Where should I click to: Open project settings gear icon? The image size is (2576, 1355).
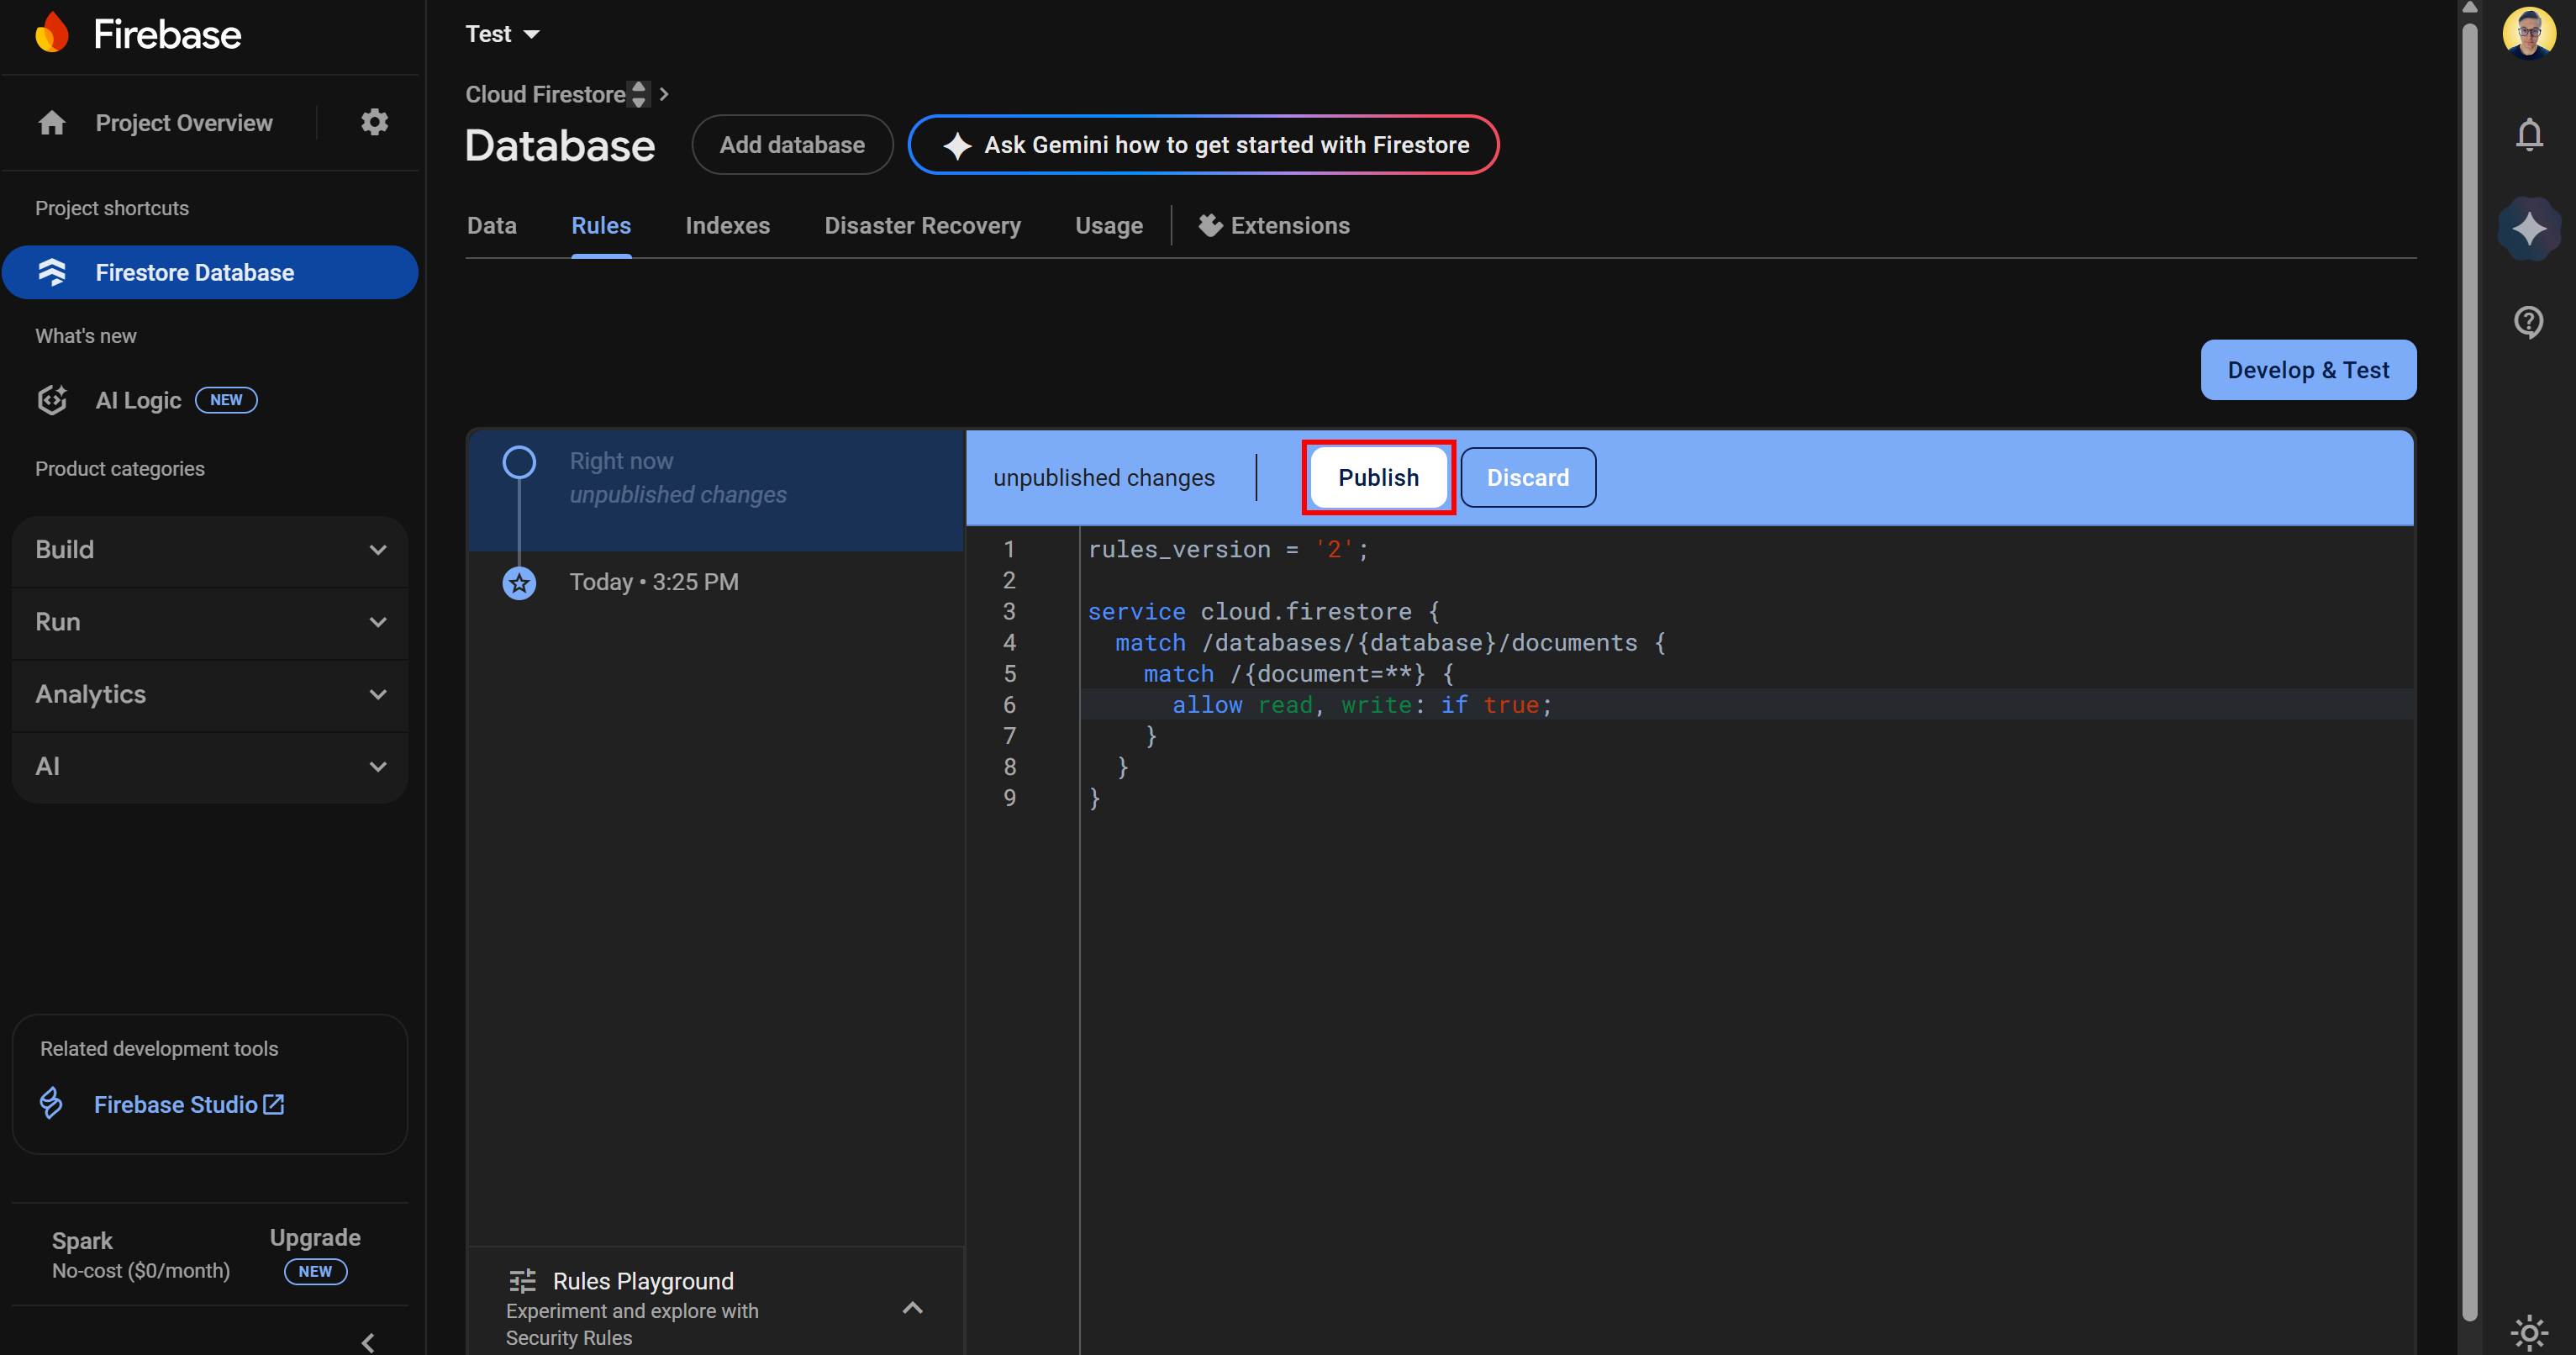point(374,122)
